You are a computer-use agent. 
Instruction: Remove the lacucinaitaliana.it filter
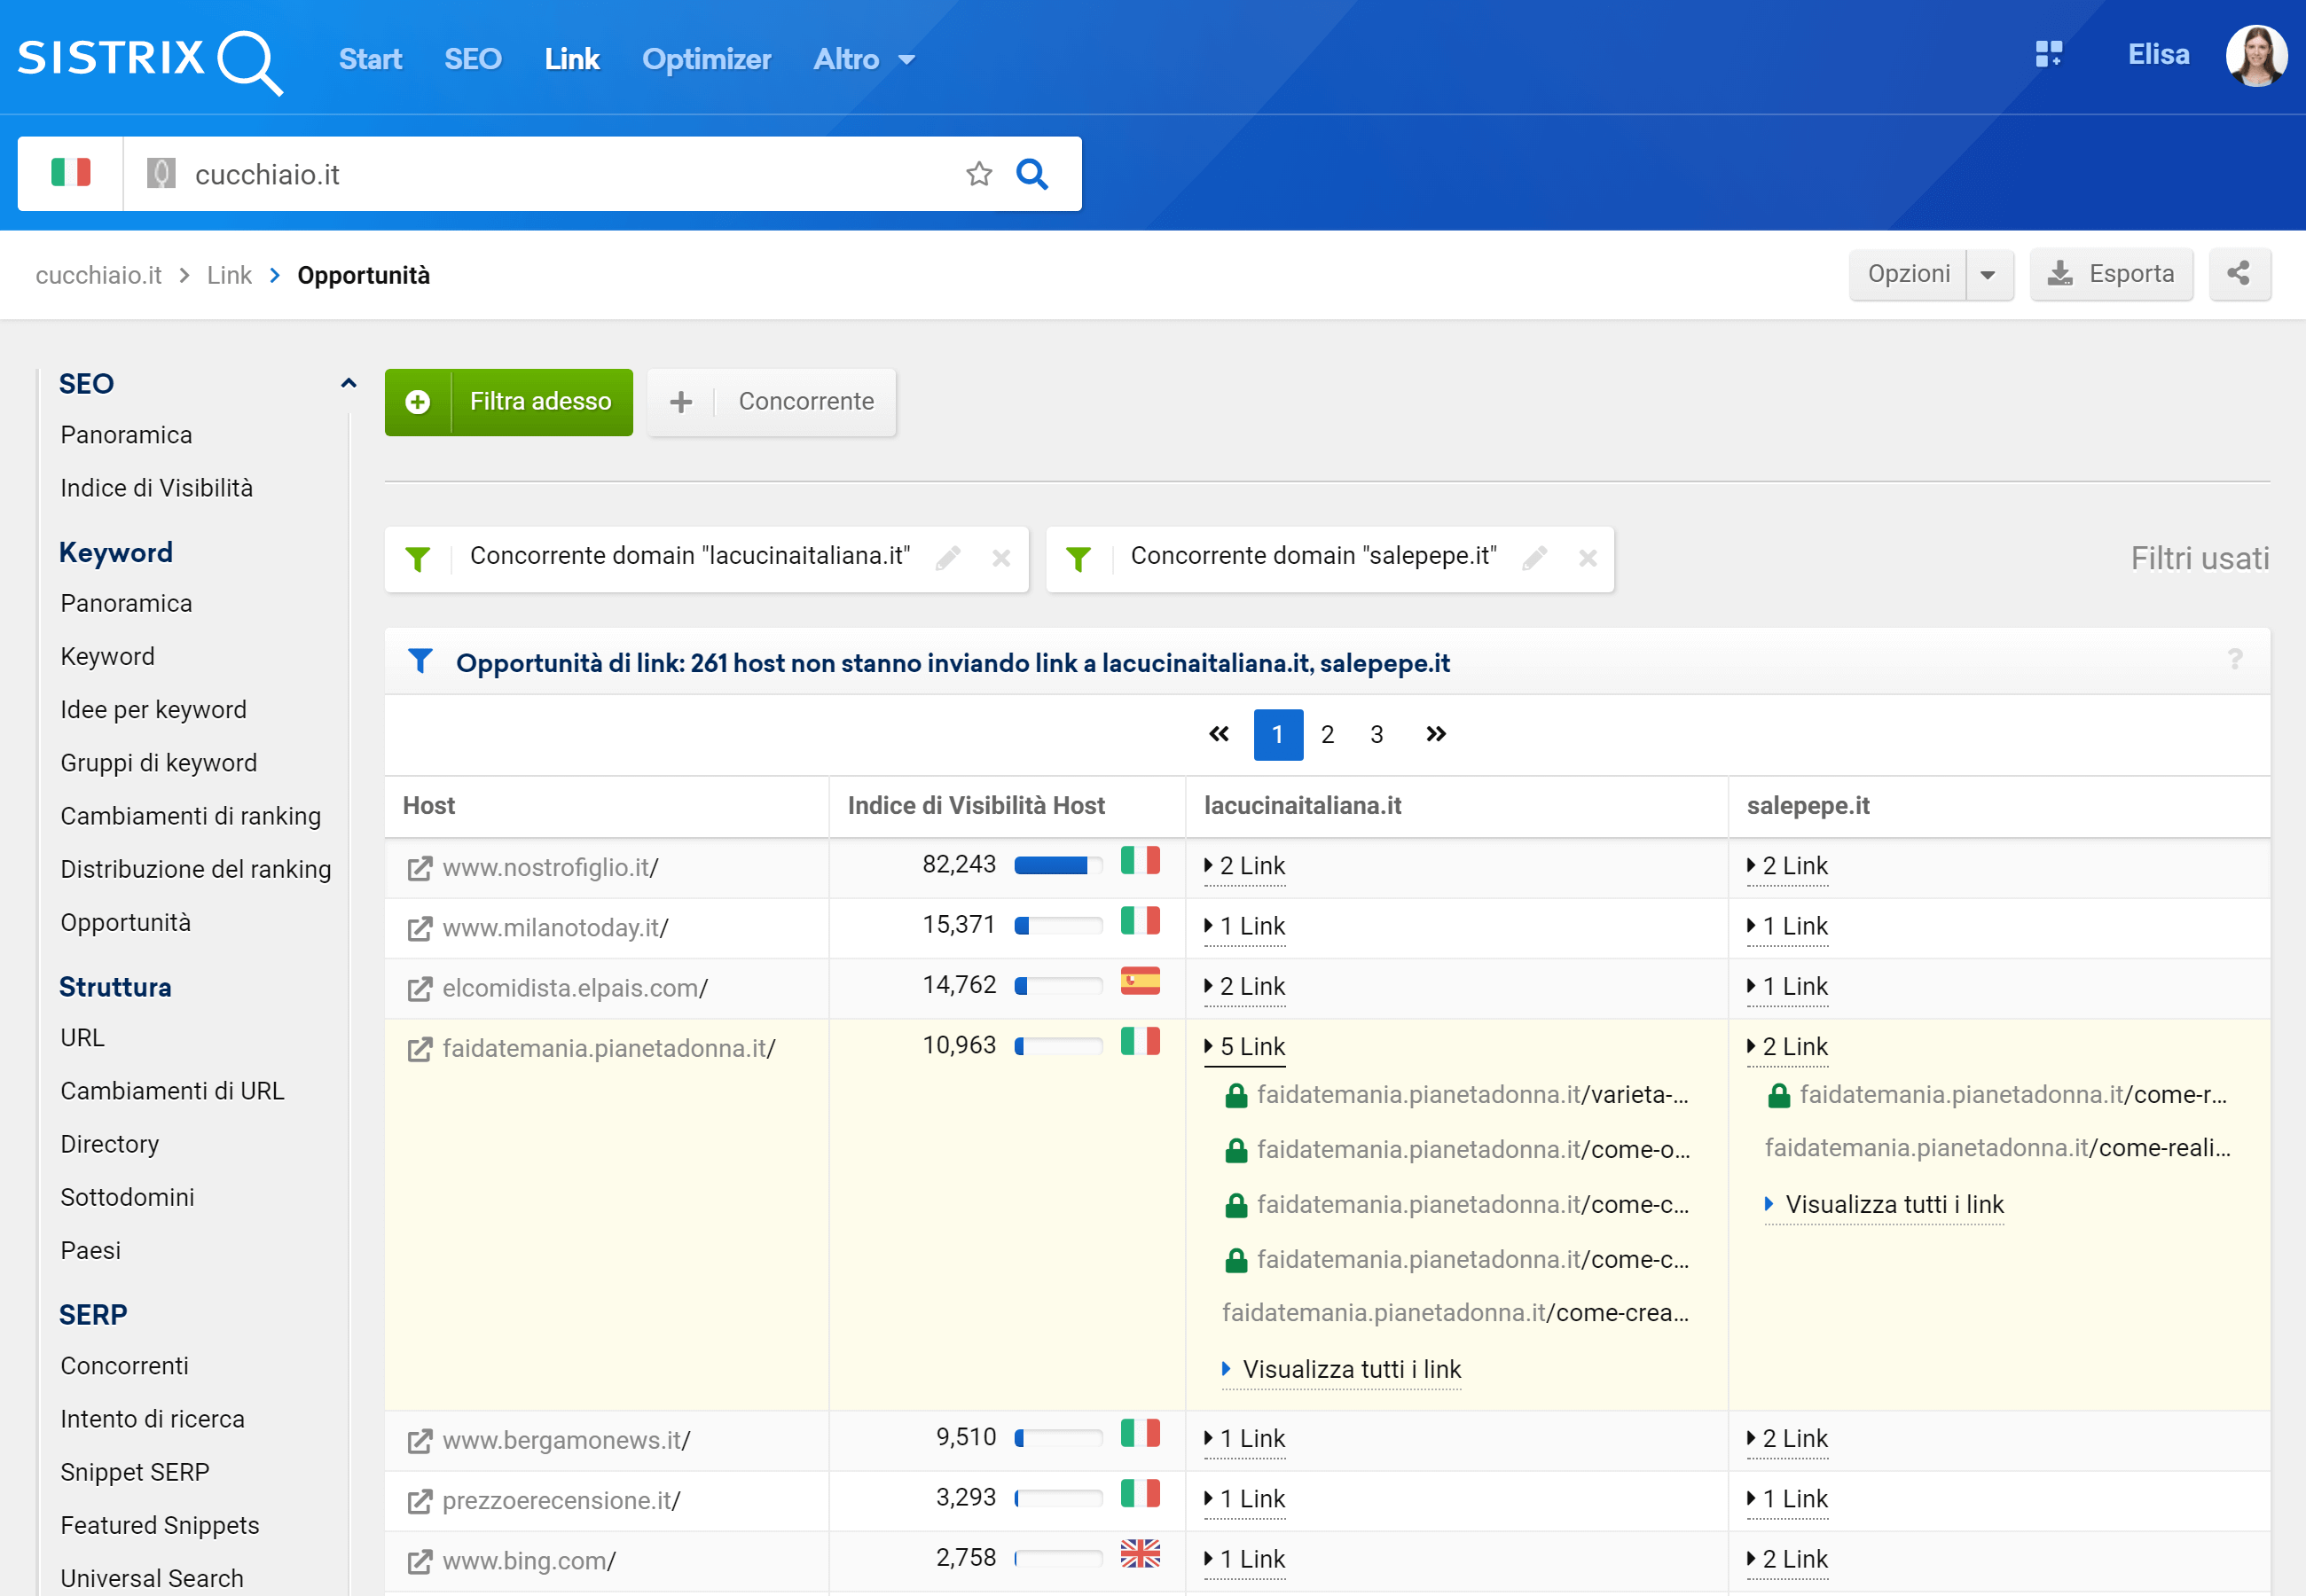click(x=1001, y=558)
